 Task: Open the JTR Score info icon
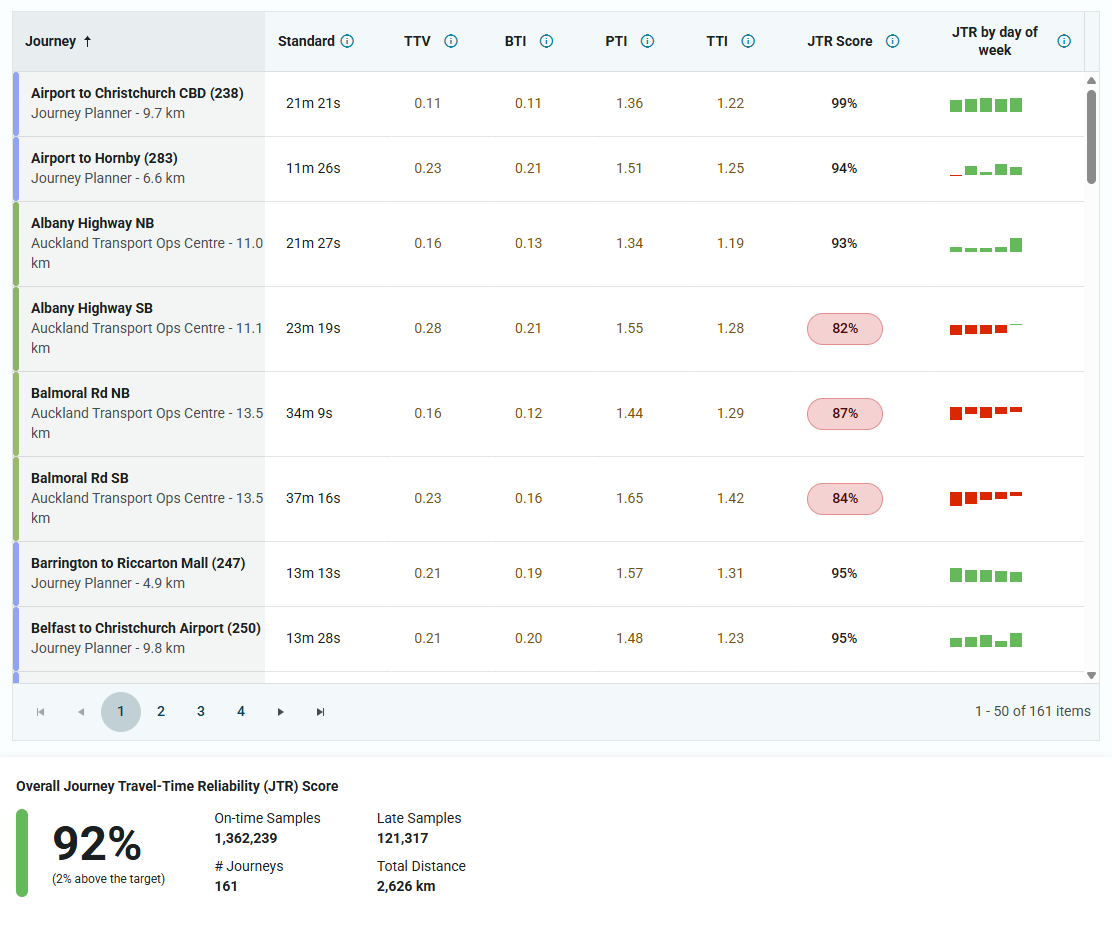893,41
